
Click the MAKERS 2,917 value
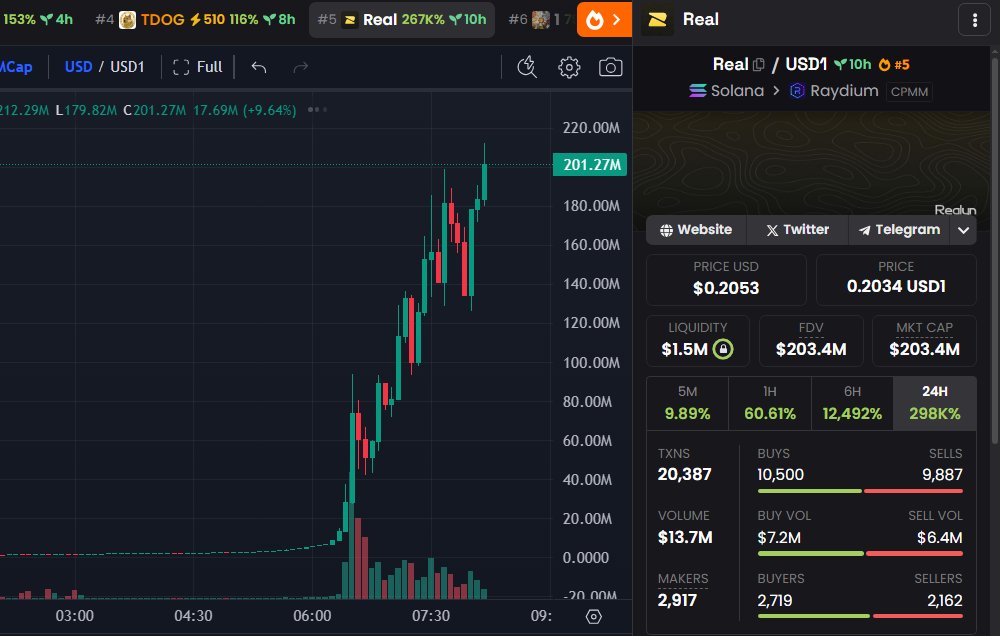coord(677,600)
